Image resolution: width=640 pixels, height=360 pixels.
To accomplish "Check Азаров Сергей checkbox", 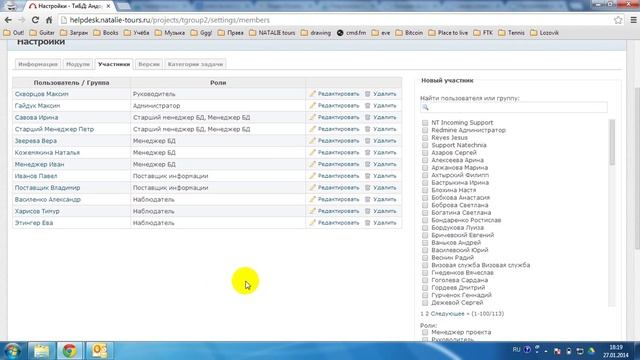I will point(425,153).
